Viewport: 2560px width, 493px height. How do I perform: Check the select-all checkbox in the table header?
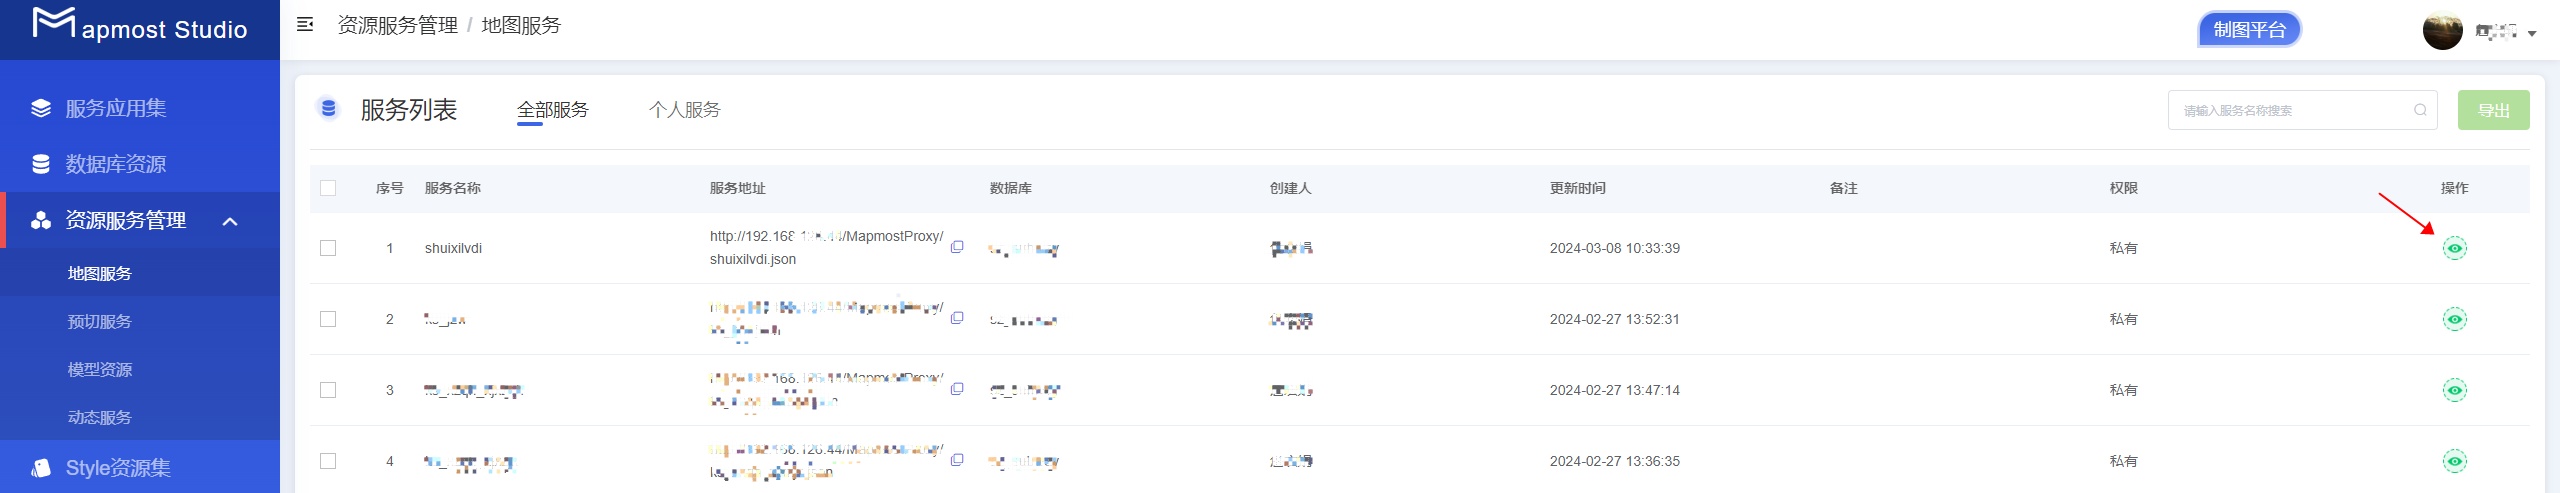pos(328,188)
